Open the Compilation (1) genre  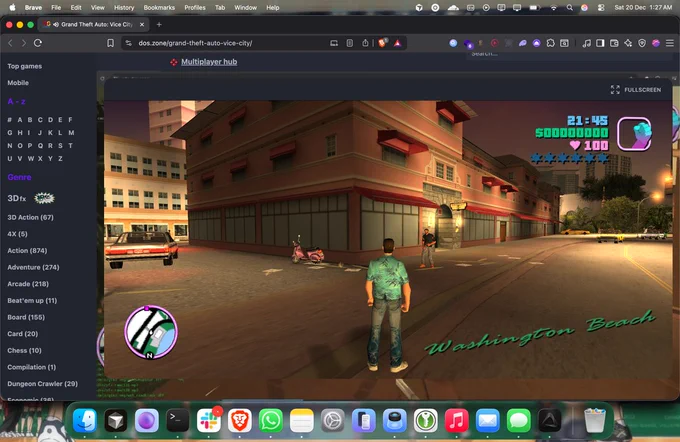tap(32, 367)
